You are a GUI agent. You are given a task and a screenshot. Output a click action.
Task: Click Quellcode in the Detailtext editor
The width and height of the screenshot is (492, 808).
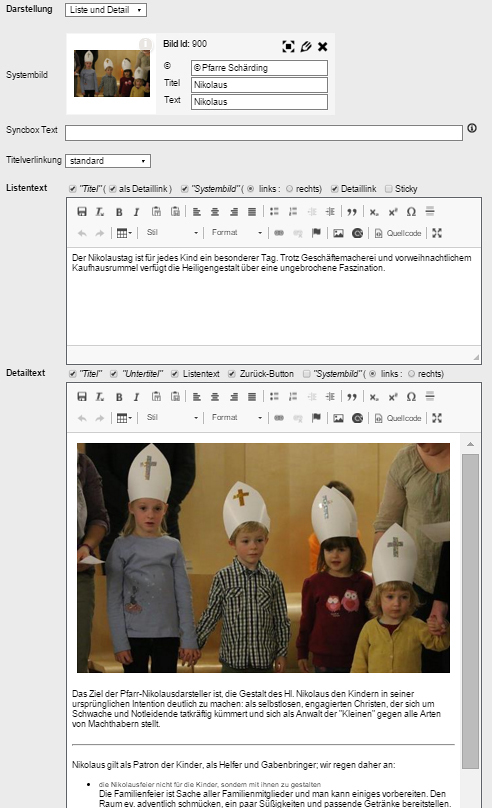pos(398,418)
